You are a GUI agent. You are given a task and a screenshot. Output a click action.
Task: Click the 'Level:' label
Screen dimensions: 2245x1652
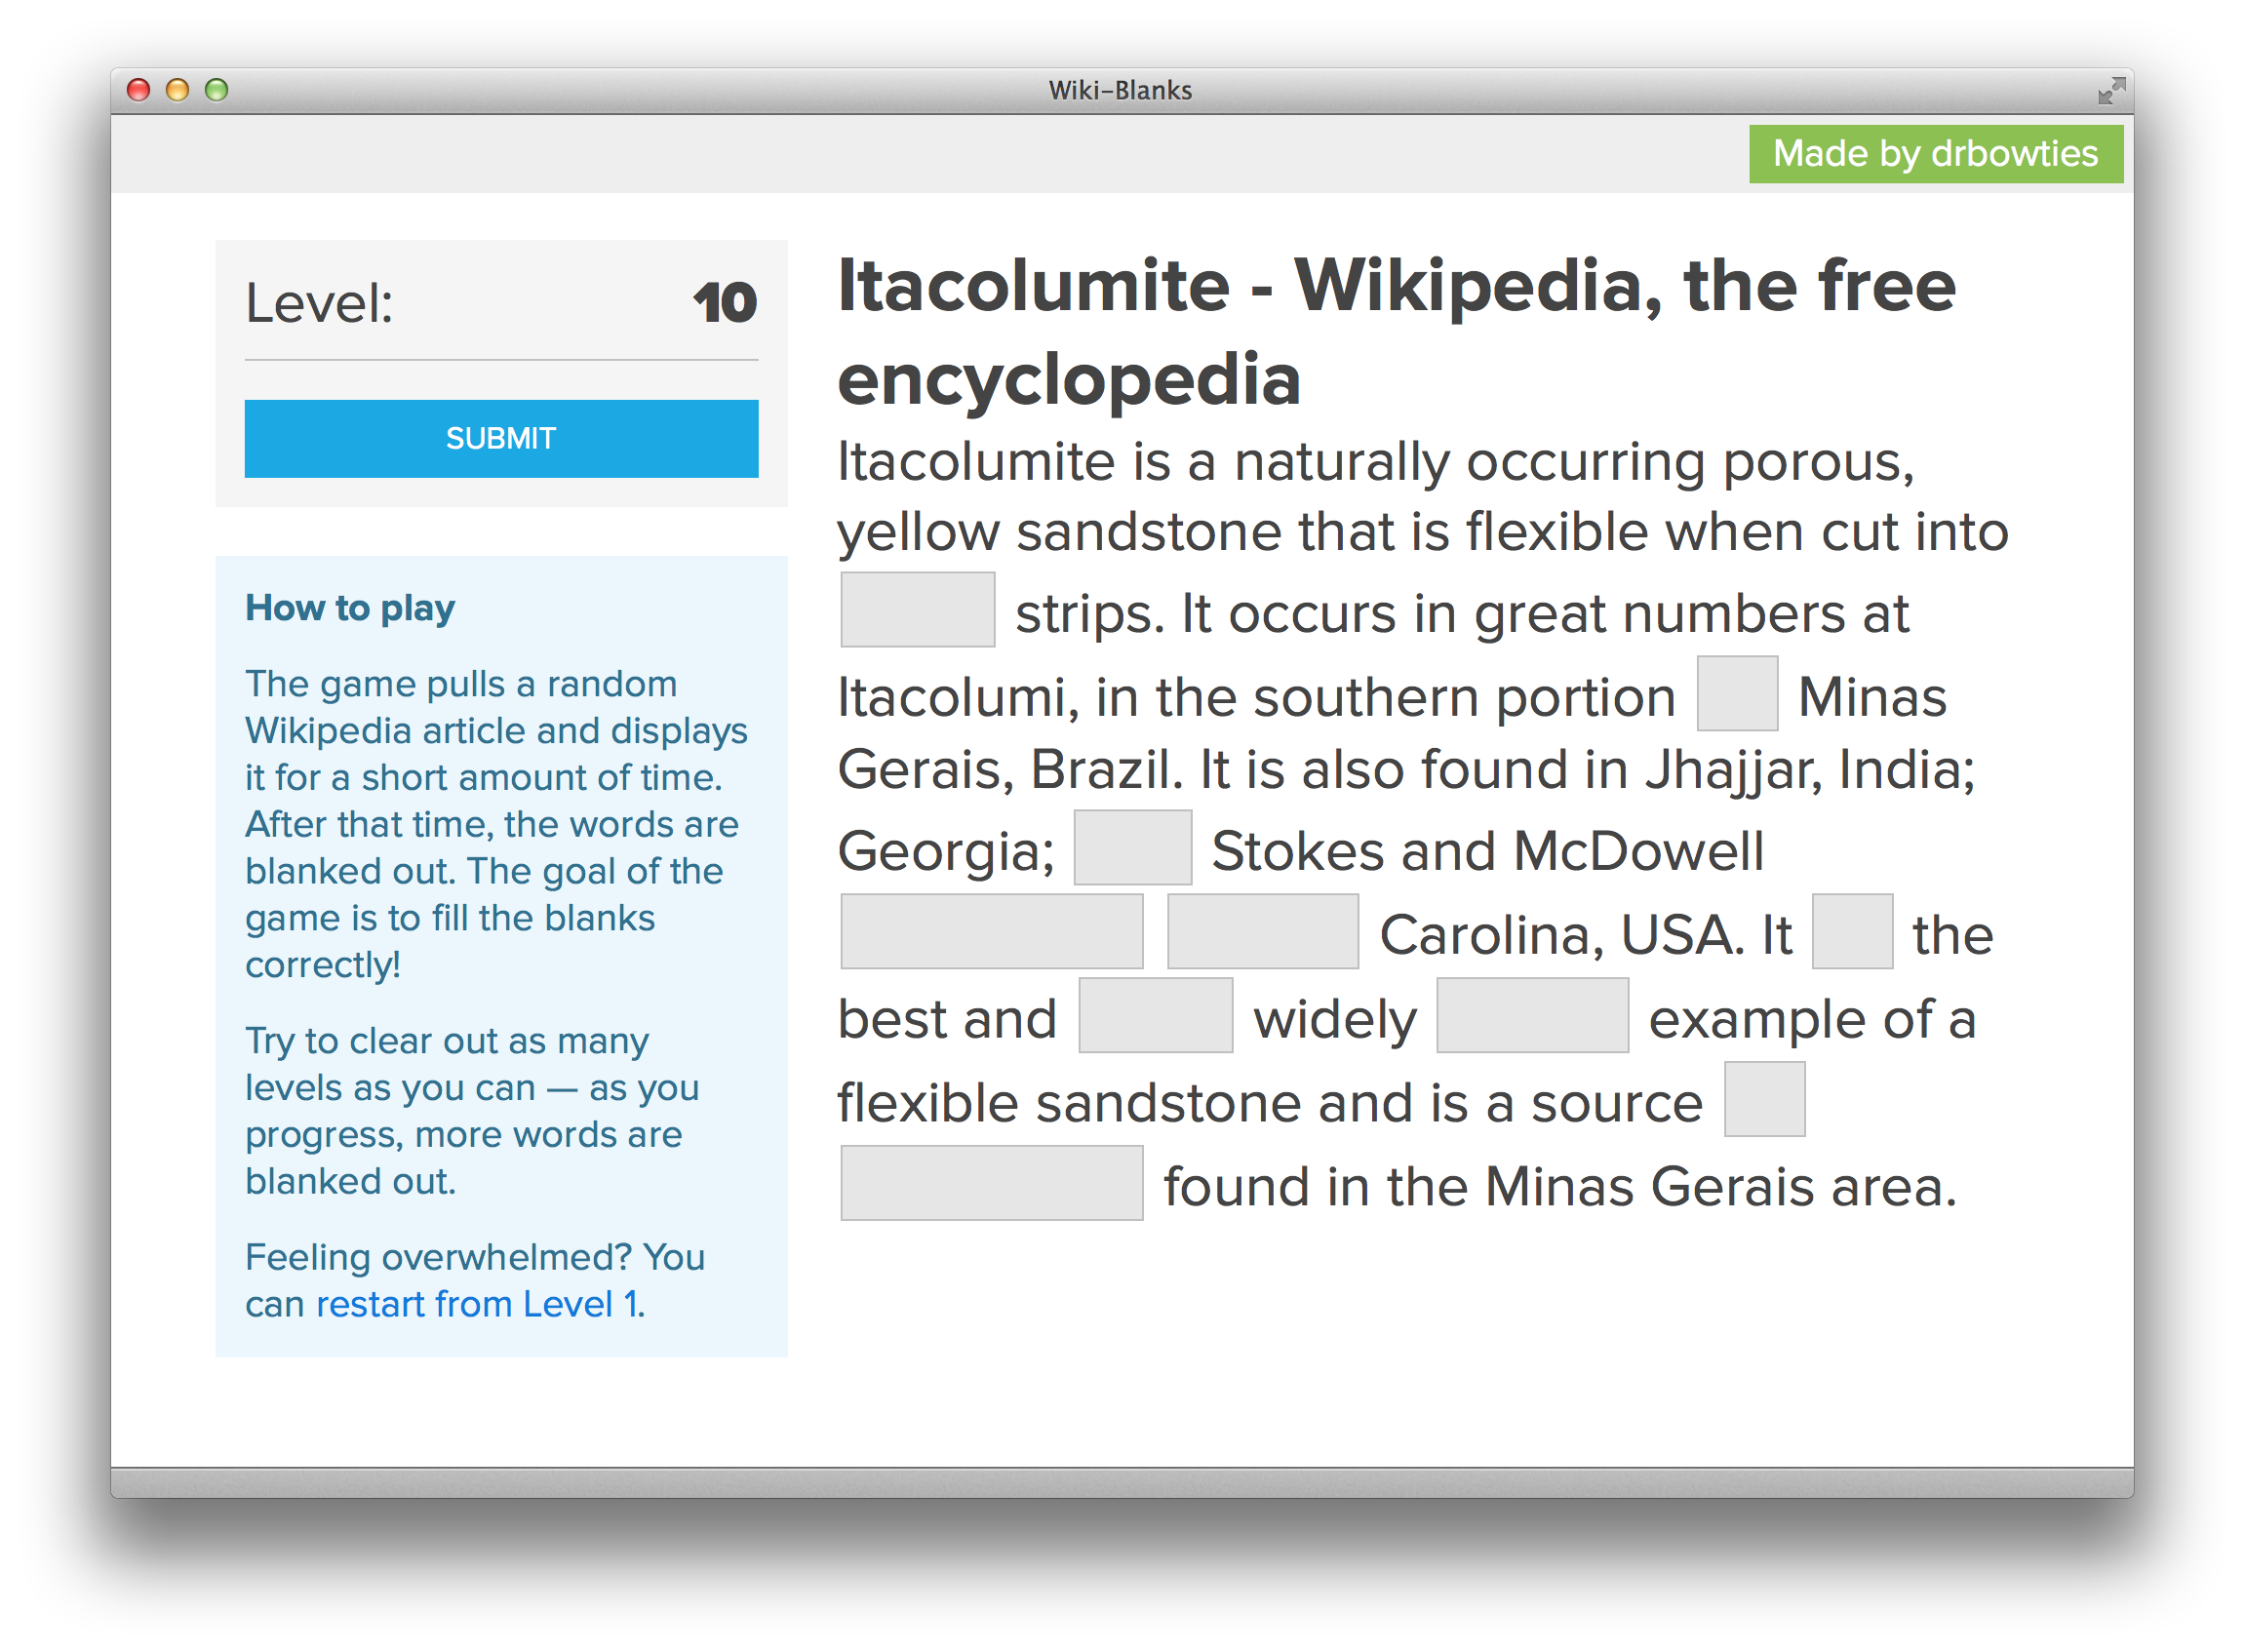pyautogui.click(x=320, y=303)
